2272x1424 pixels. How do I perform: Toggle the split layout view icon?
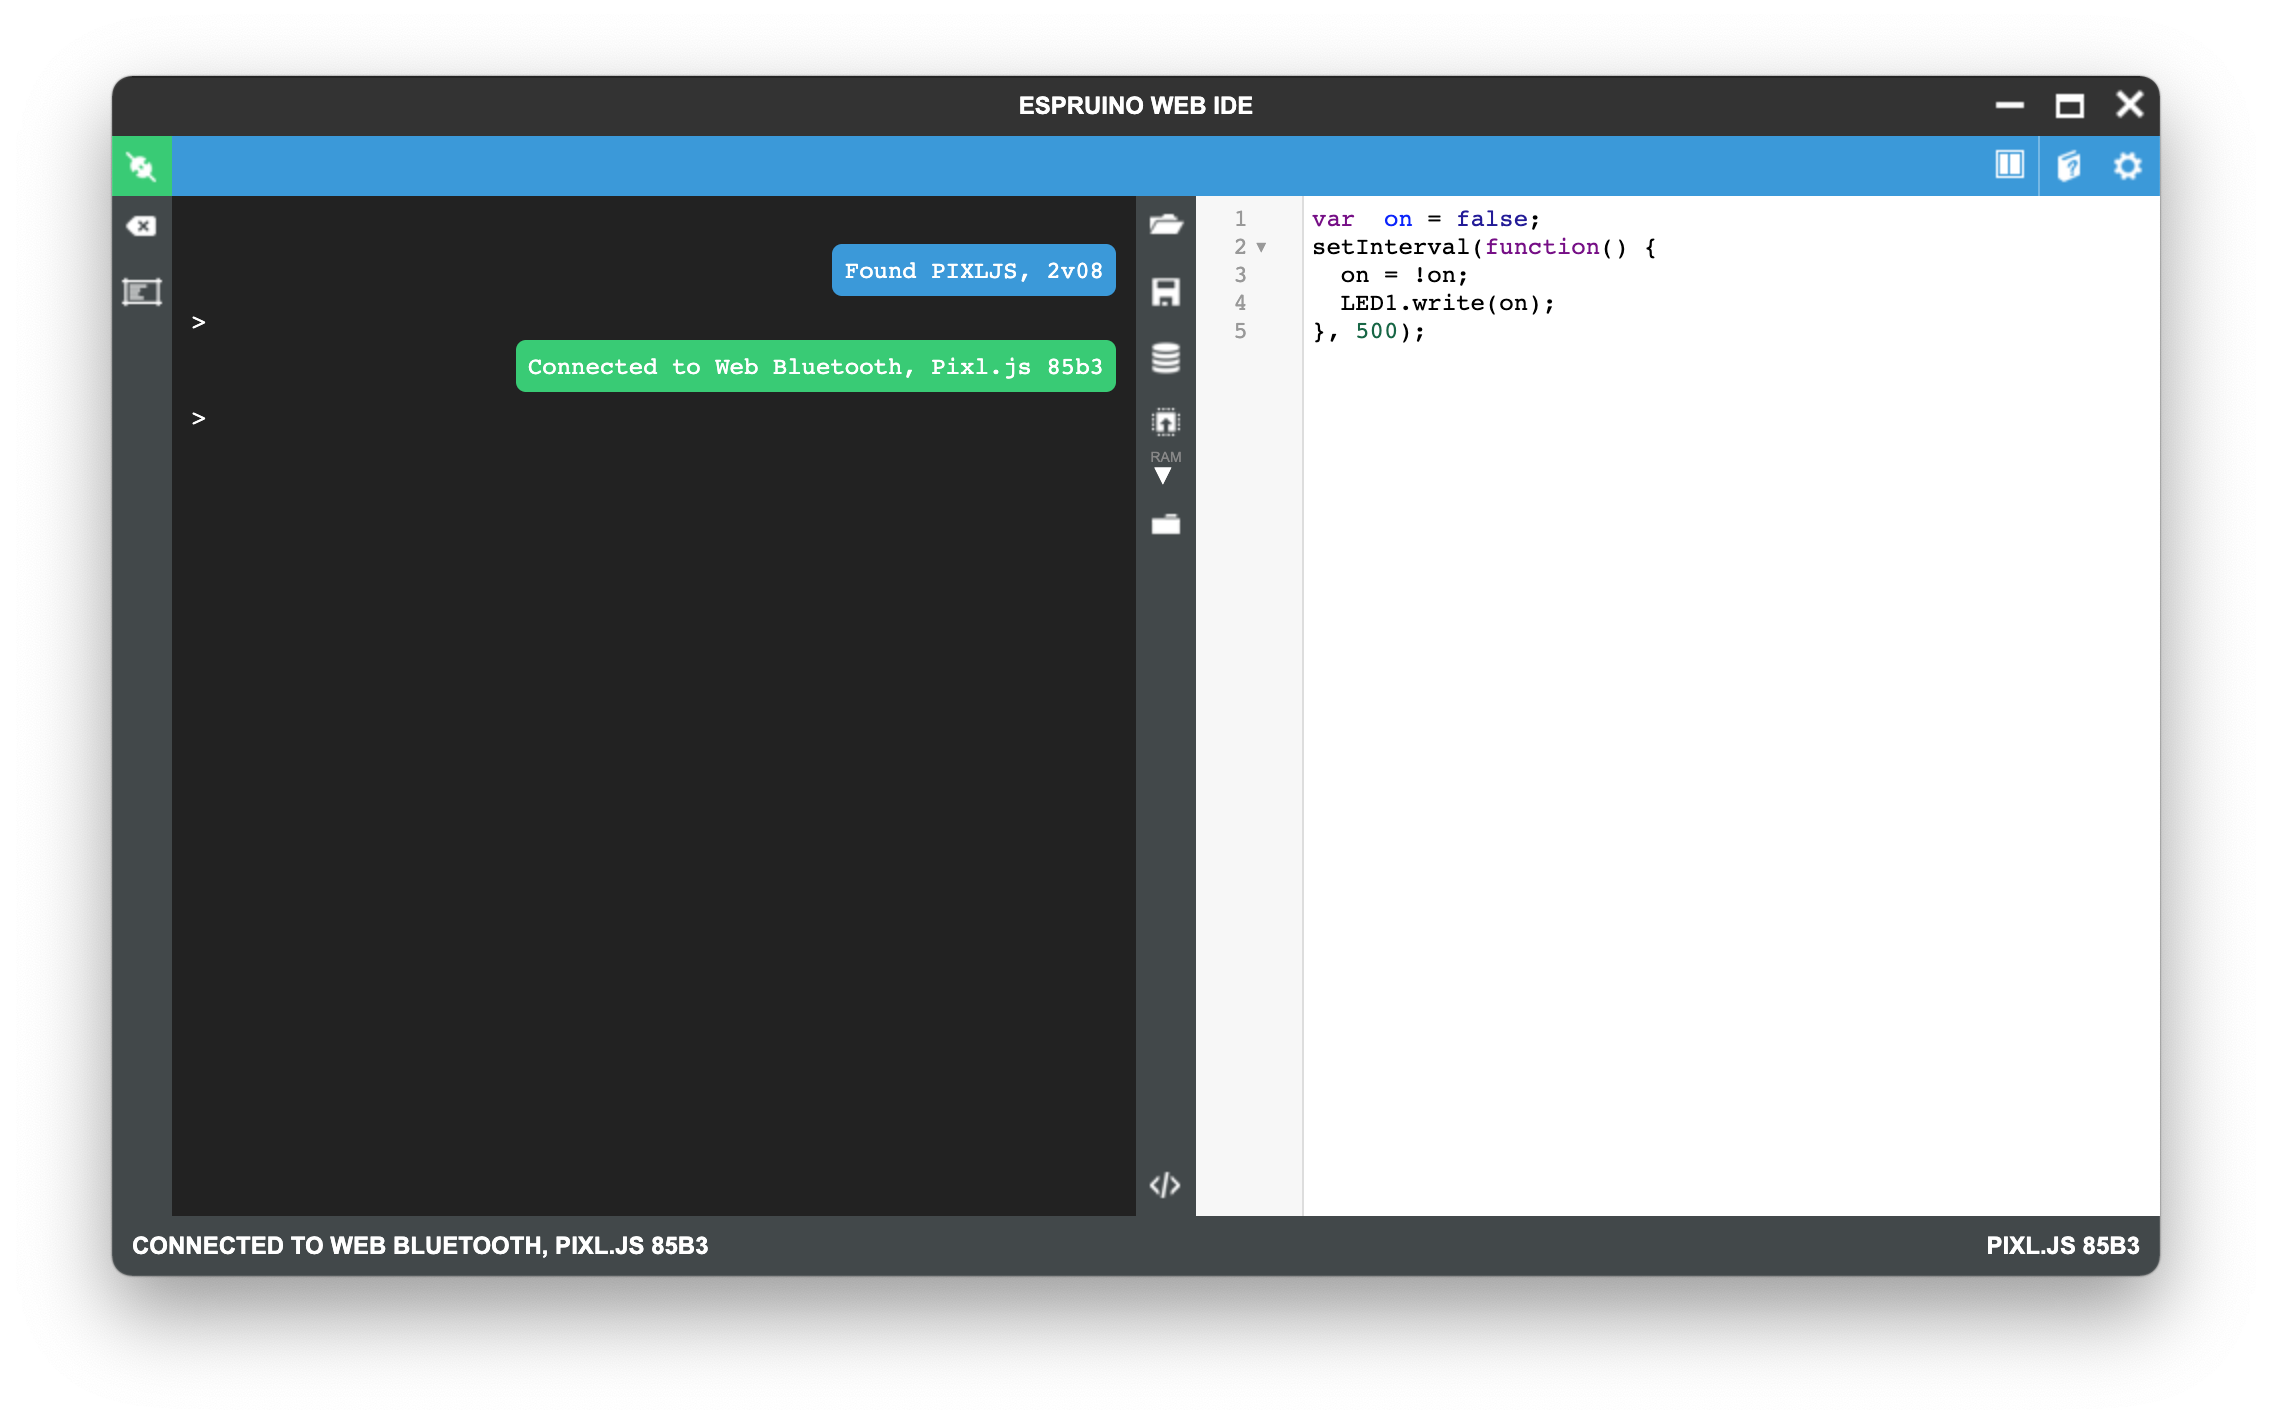point(2009,165)
